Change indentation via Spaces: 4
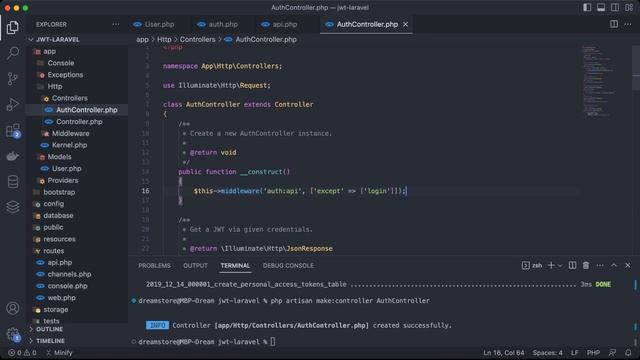The image size is (640, 360). click(x=547, y=353)
